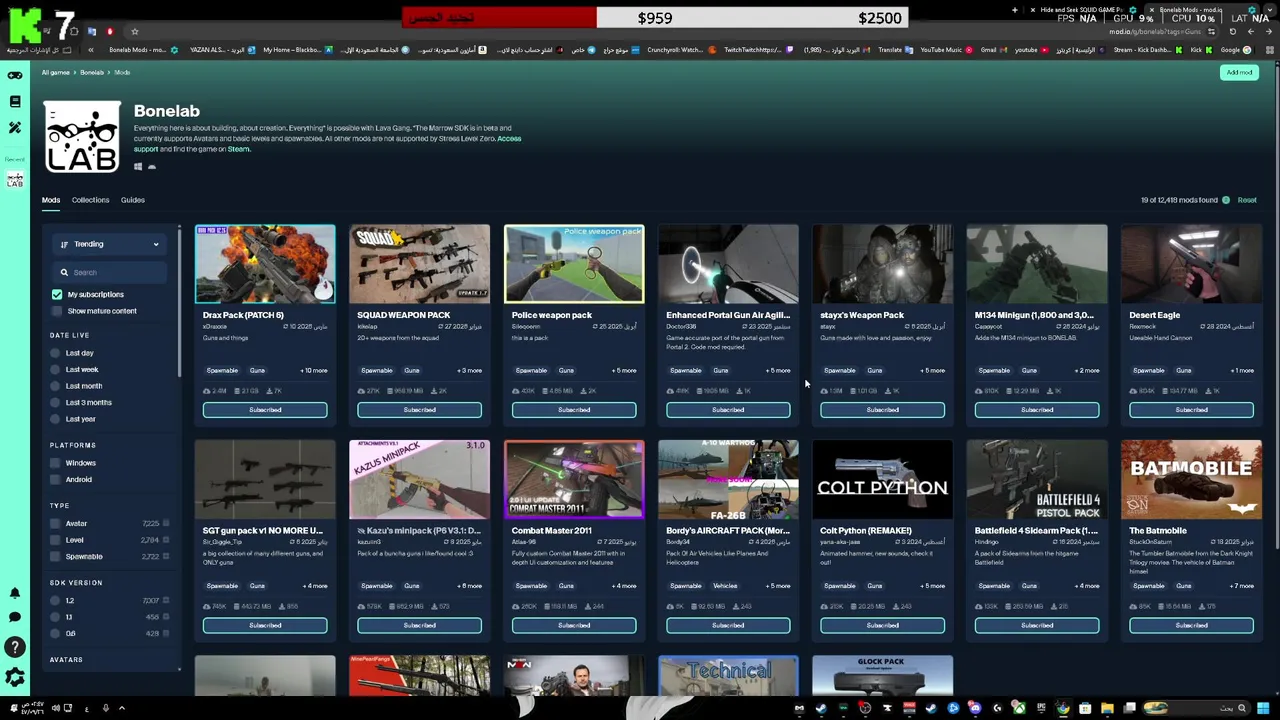The width and height of the screenshot is (1280, 720).
Task: Open the Gmail bookmark
Action: pos(992,50)
